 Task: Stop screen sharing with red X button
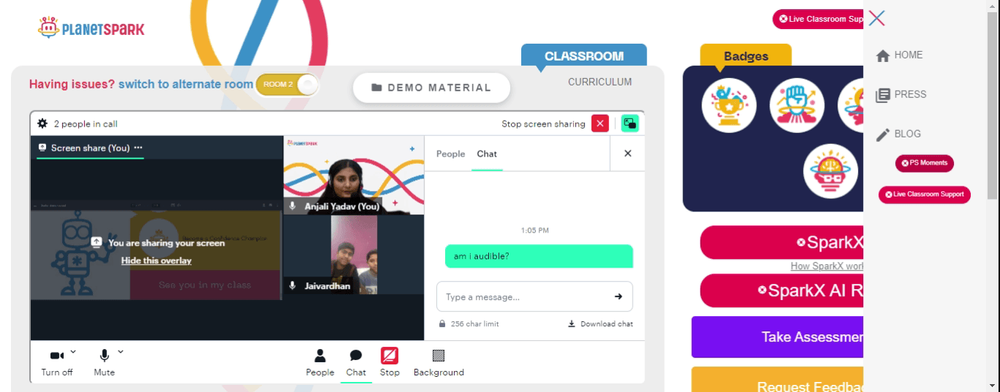600,124
